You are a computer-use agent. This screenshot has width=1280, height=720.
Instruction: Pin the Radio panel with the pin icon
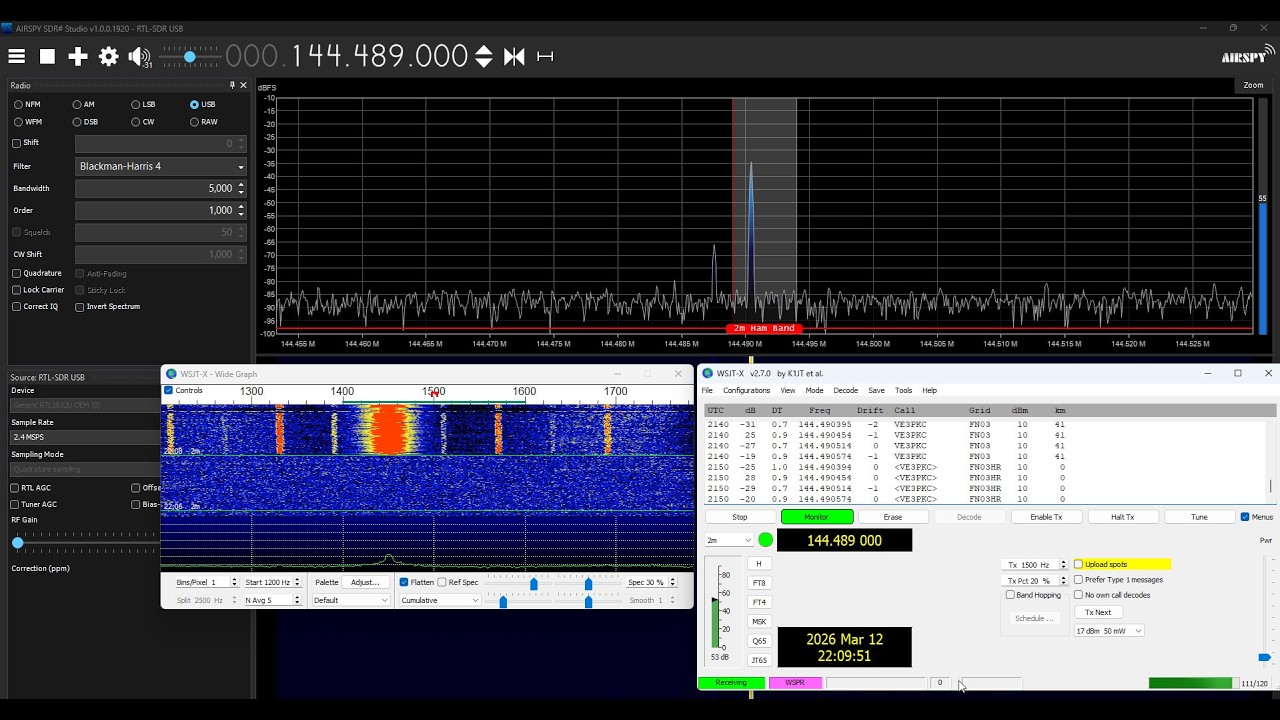pyautogui.click(x=232, y=86)
